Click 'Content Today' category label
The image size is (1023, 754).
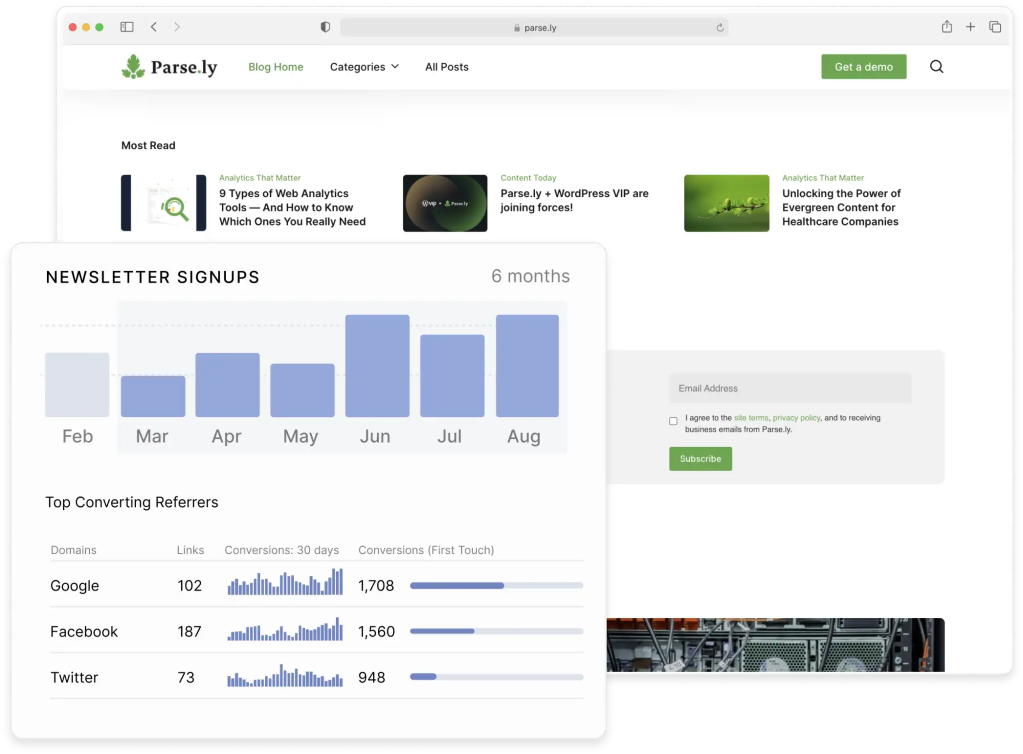click(x=528, y=177)
